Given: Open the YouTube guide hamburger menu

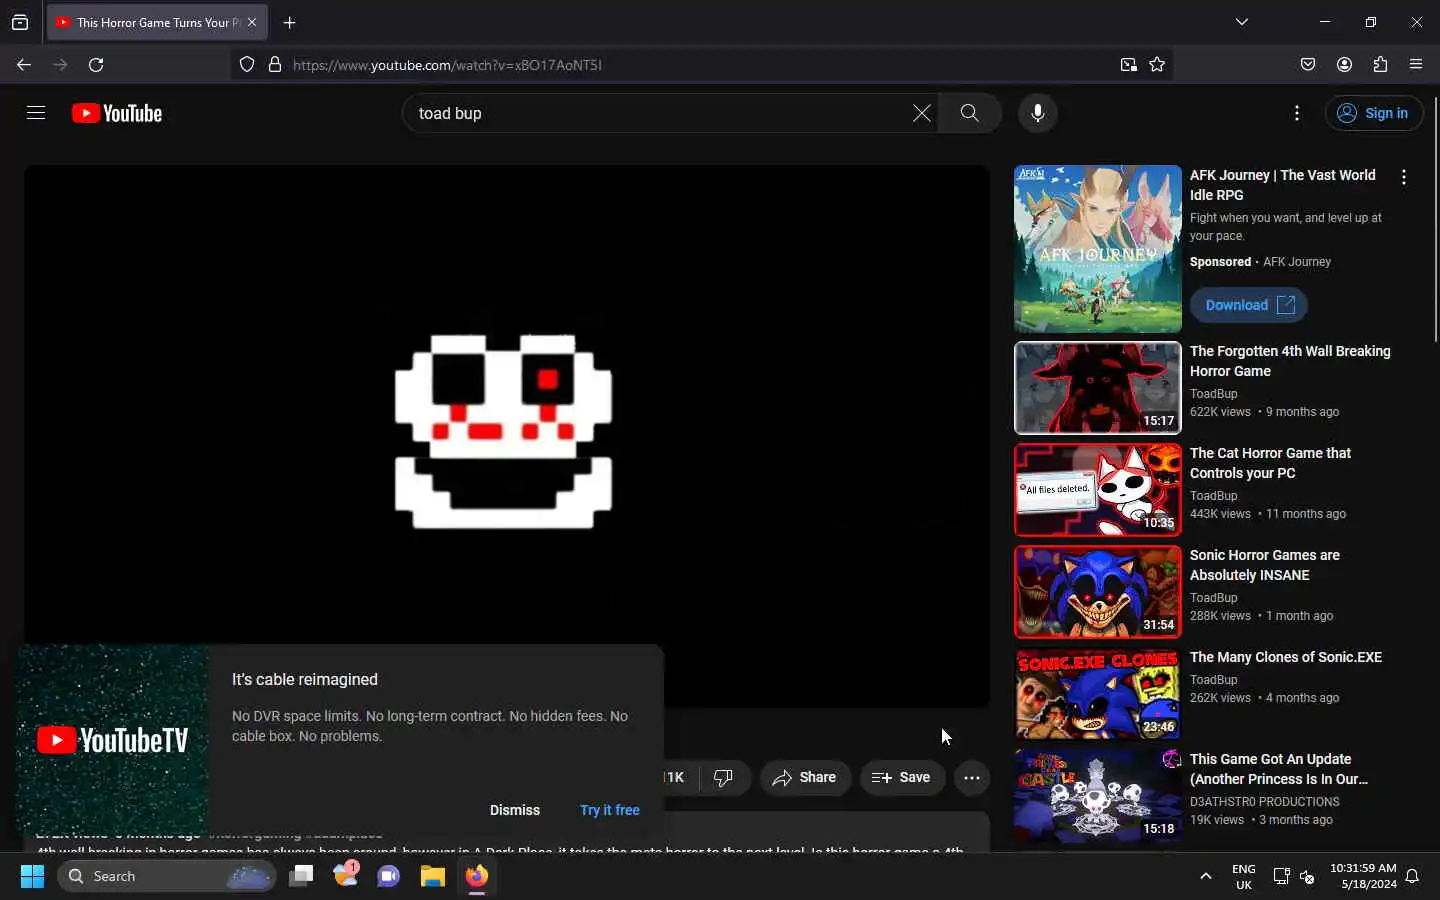Looking at the screenshot, I should click(x=36, y=113).
